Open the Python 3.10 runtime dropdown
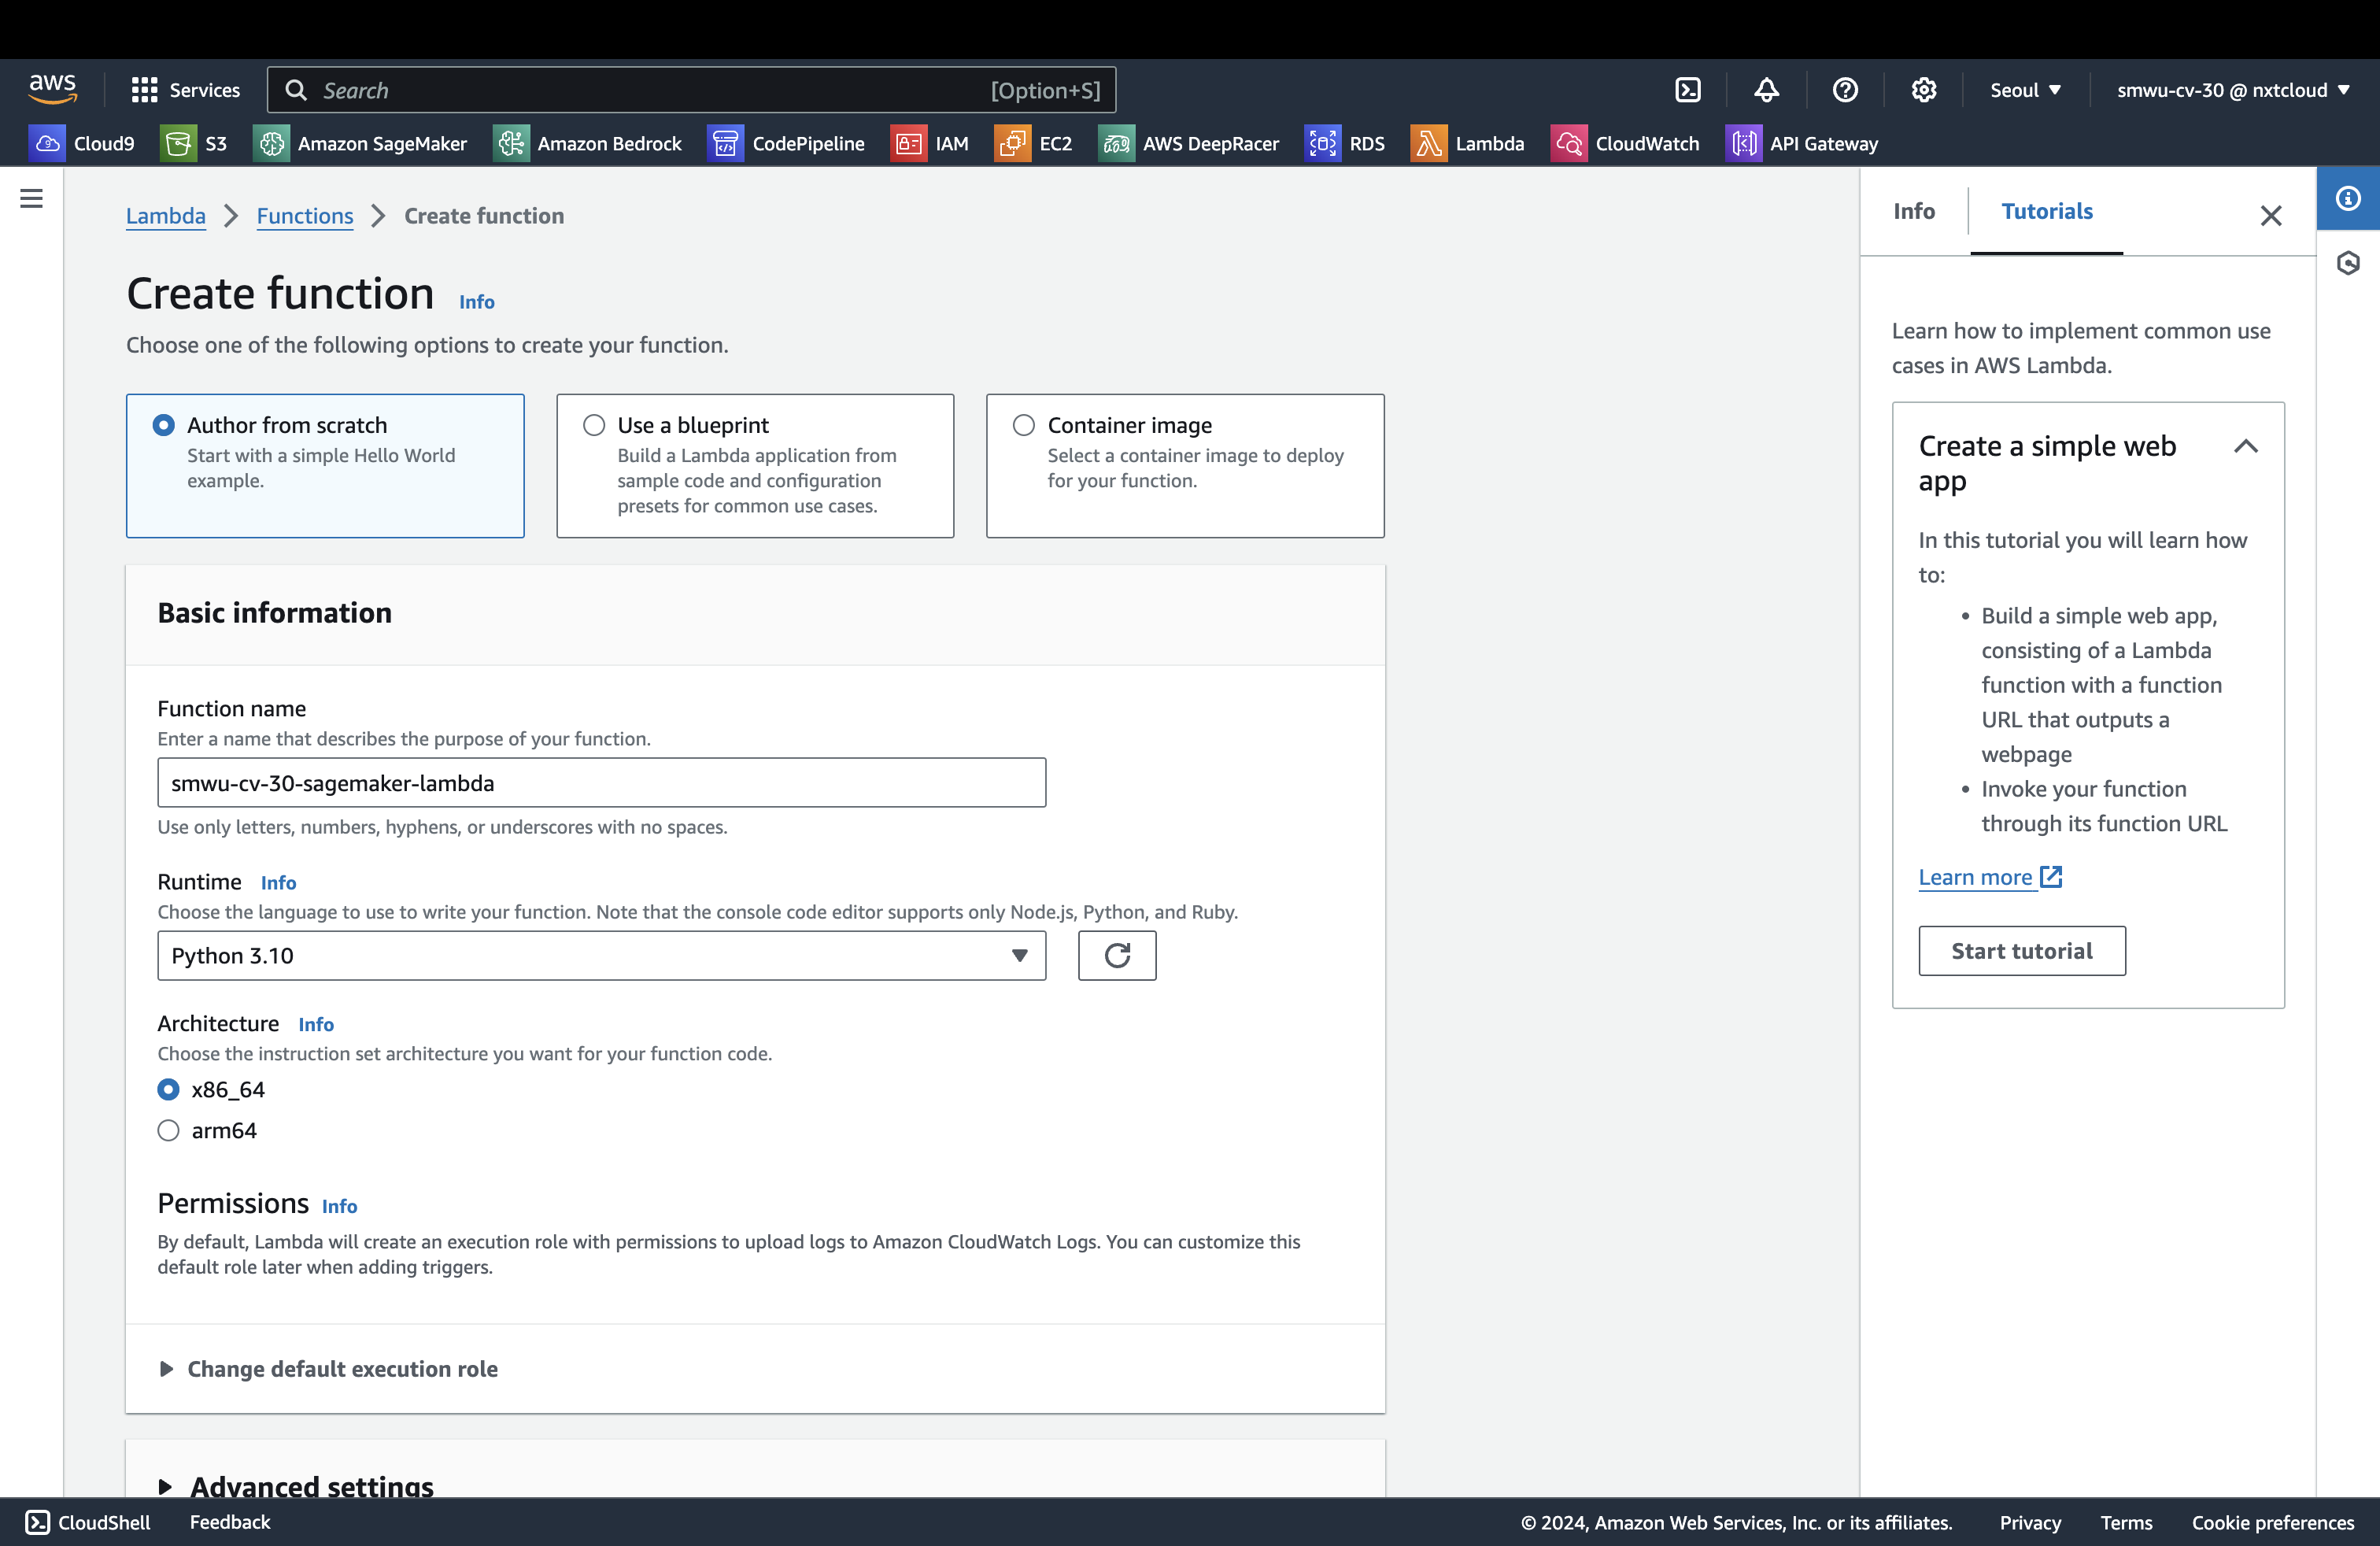This screenshot has height=1546, width=2380. (601, 955)
